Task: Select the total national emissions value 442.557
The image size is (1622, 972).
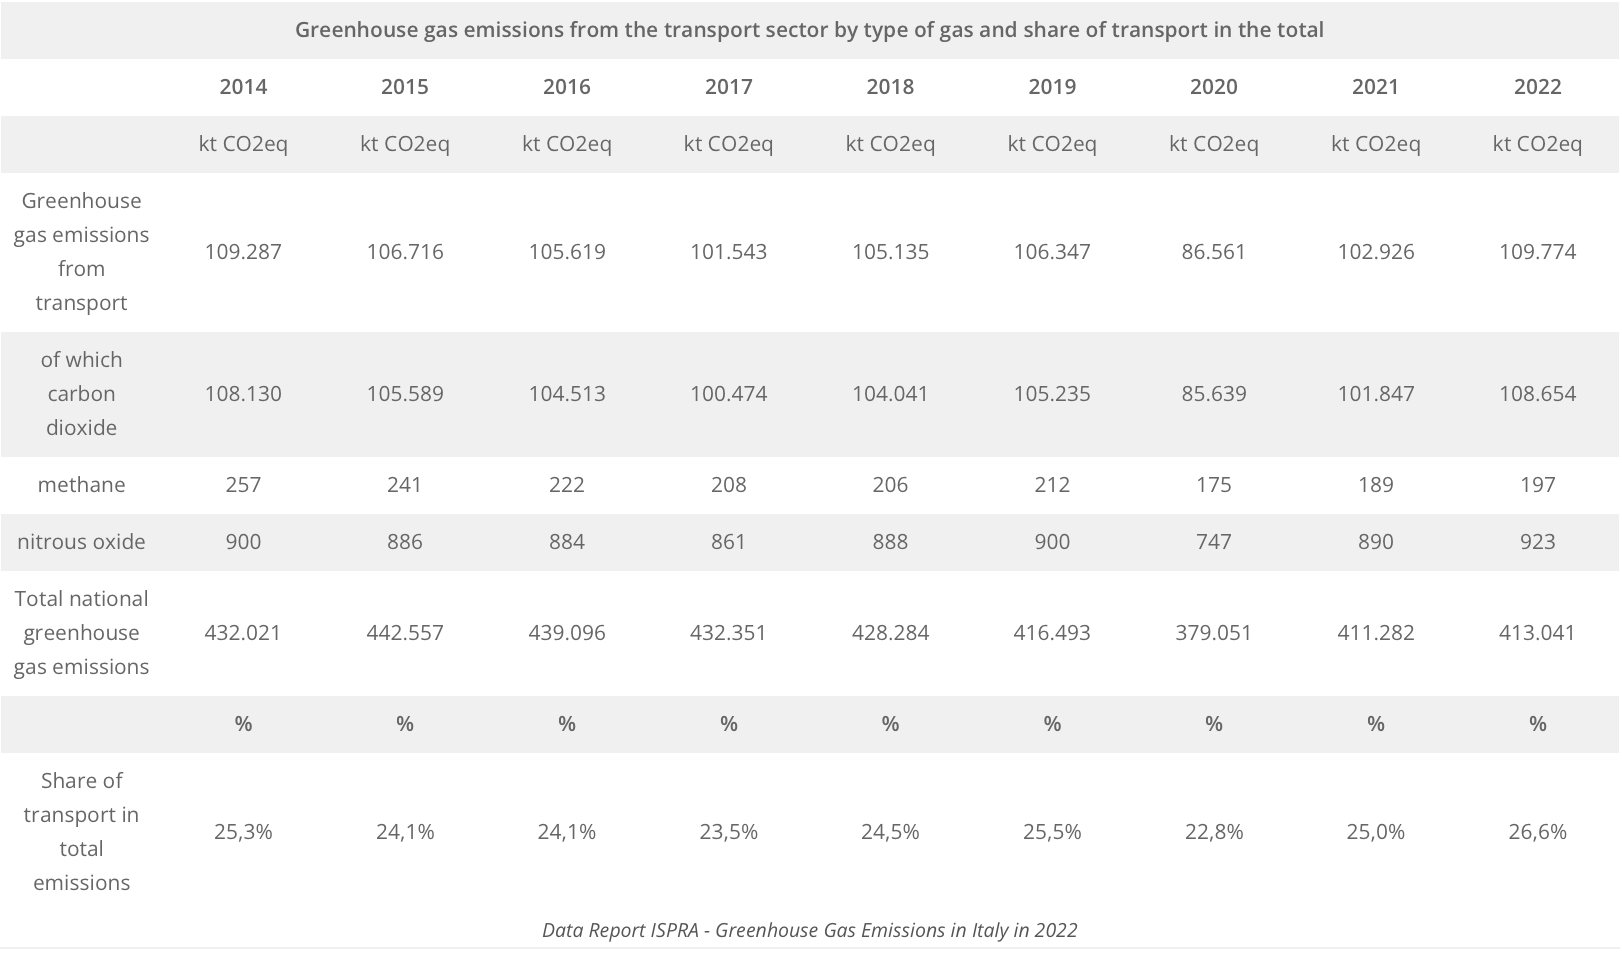Action: pos(404,633)
